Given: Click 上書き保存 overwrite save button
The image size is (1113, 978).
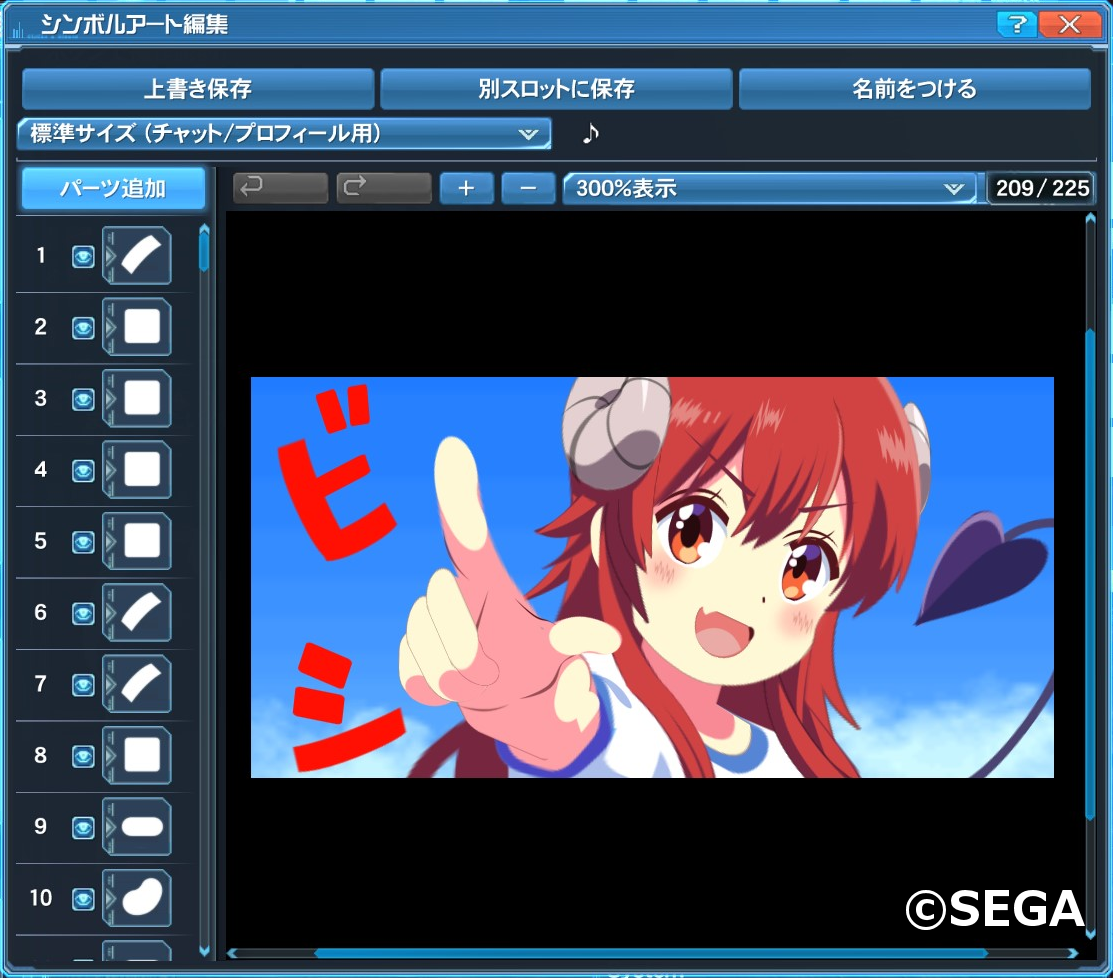Looking at the screenshot, I should pyautogui.click(x=198, y=89).
